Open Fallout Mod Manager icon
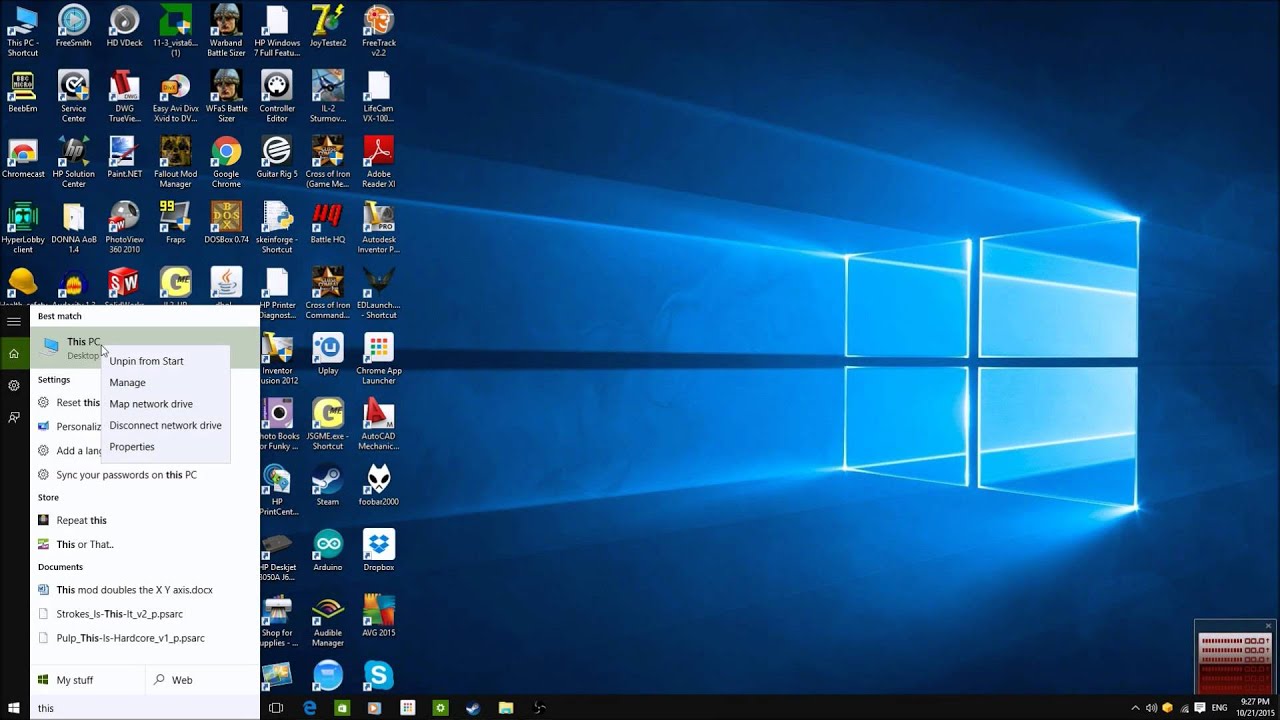This screenshot has width=1280, height=720. (175, 162)
